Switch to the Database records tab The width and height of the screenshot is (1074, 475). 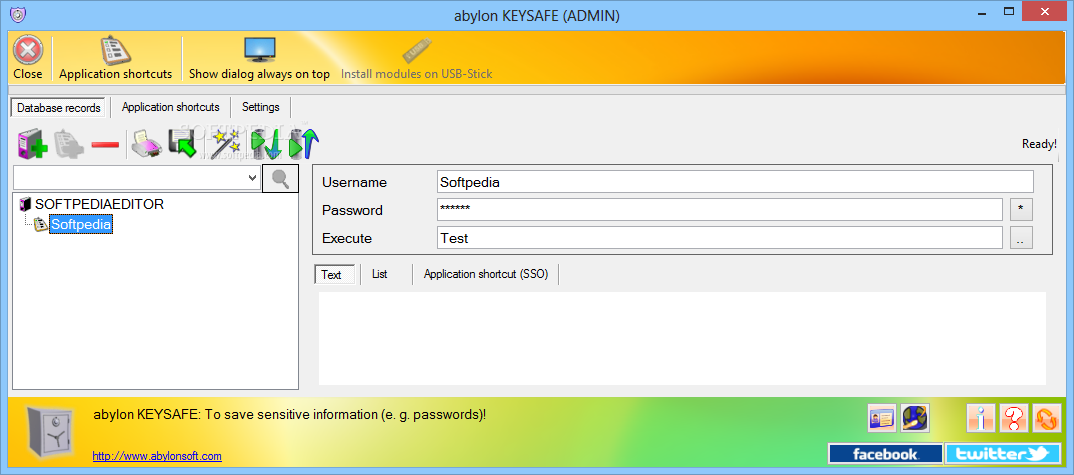pyautogui.click(x=59, y=108)
